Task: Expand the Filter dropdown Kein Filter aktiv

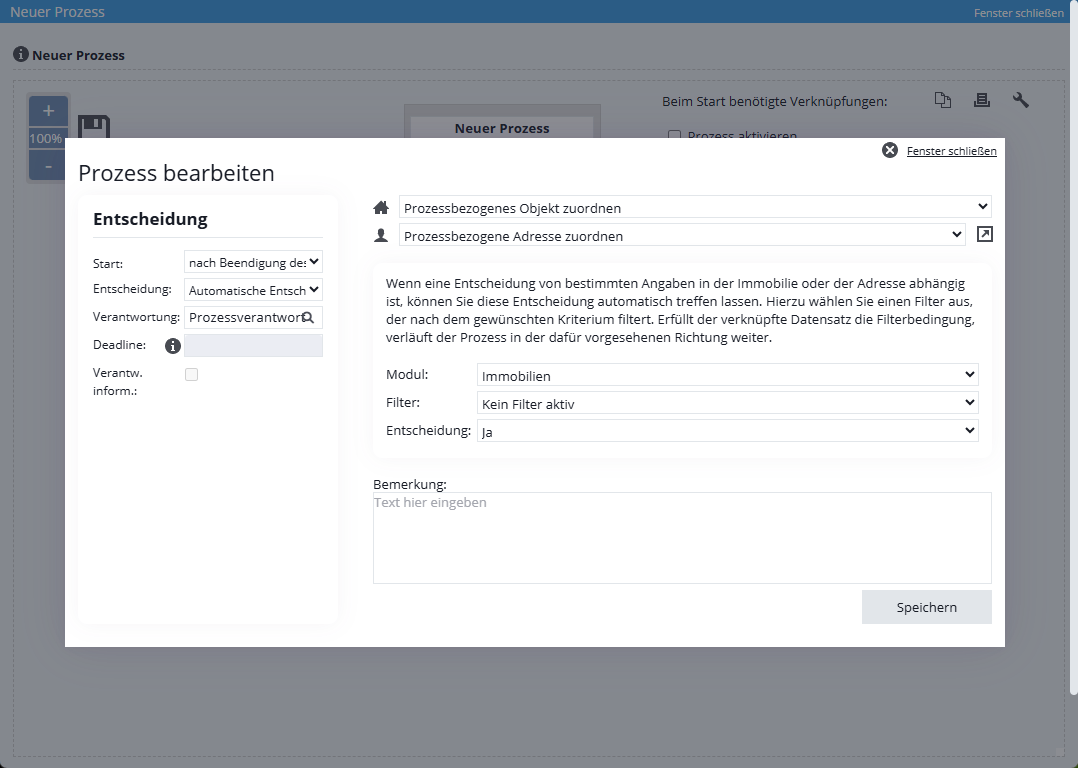Action: tap(727, 403)
